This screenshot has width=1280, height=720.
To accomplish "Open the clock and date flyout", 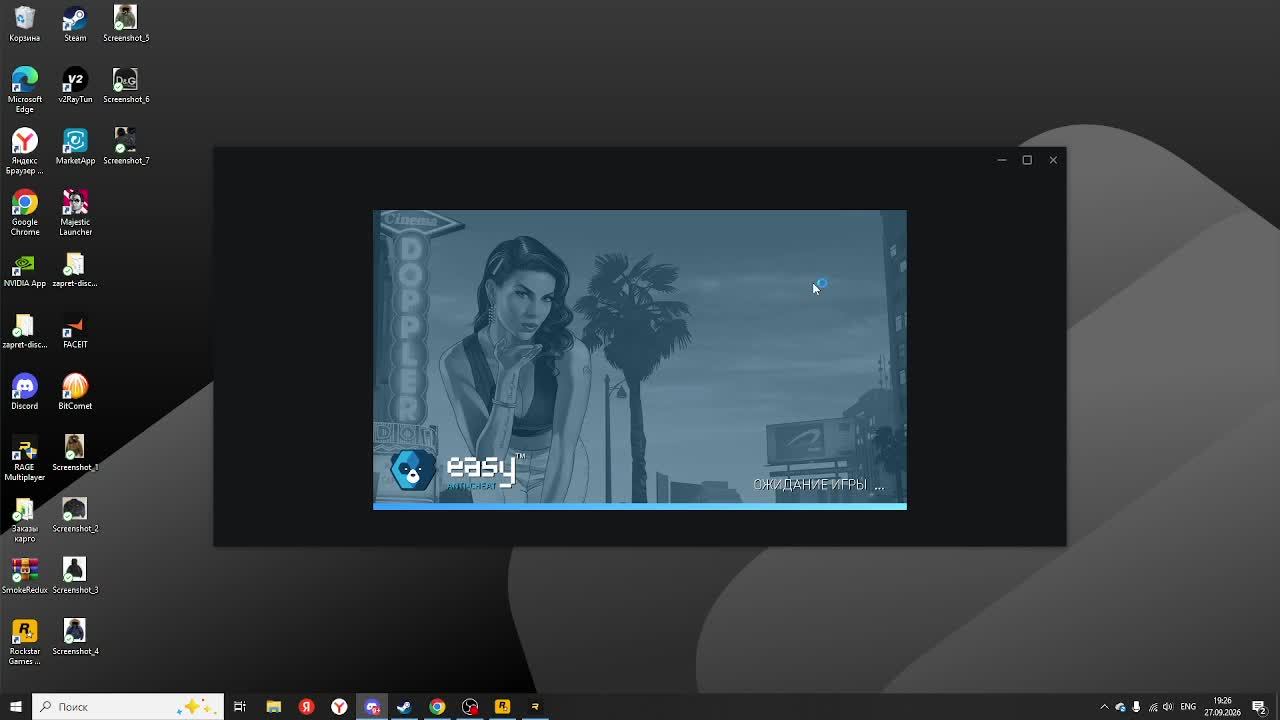I will coord(1222,707).
